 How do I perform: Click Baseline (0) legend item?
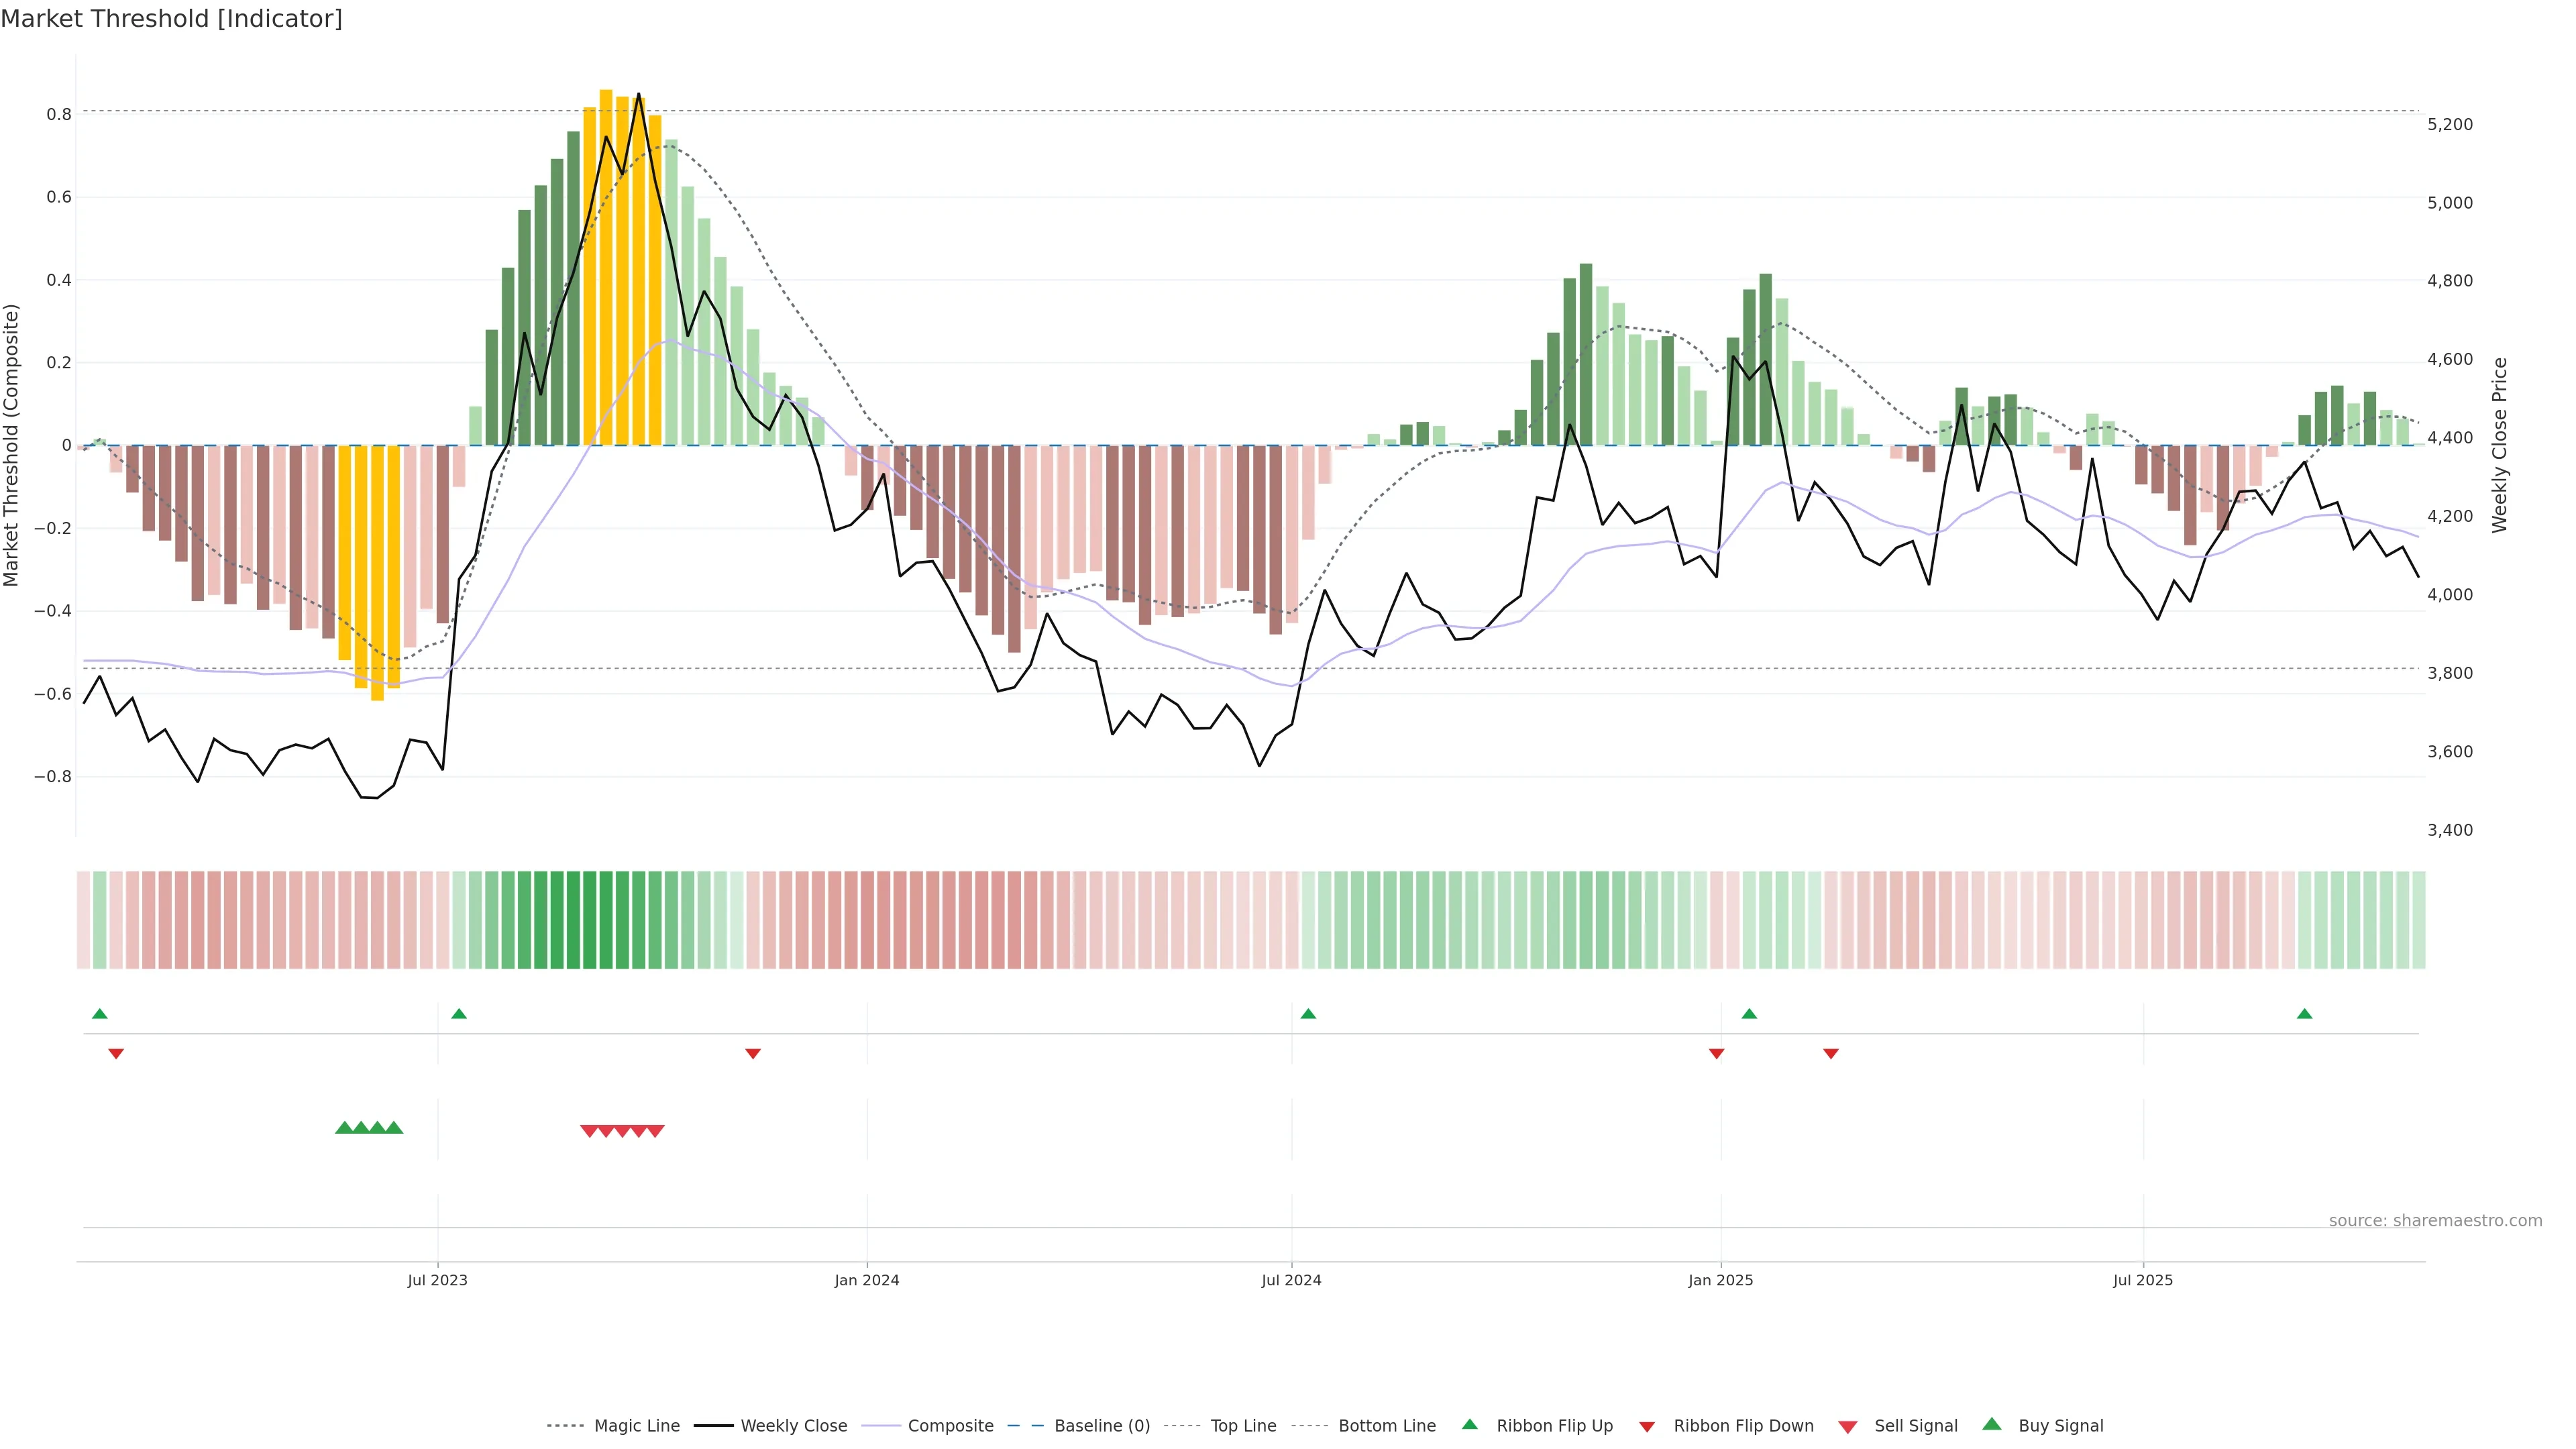coord(1101,1426)
